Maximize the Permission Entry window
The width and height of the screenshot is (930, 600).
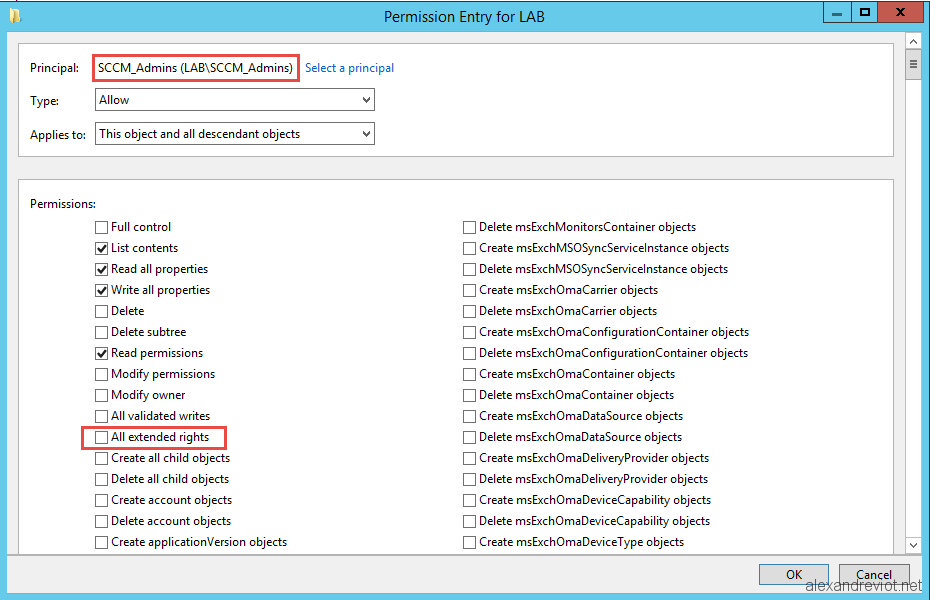(x=865, y=12)
